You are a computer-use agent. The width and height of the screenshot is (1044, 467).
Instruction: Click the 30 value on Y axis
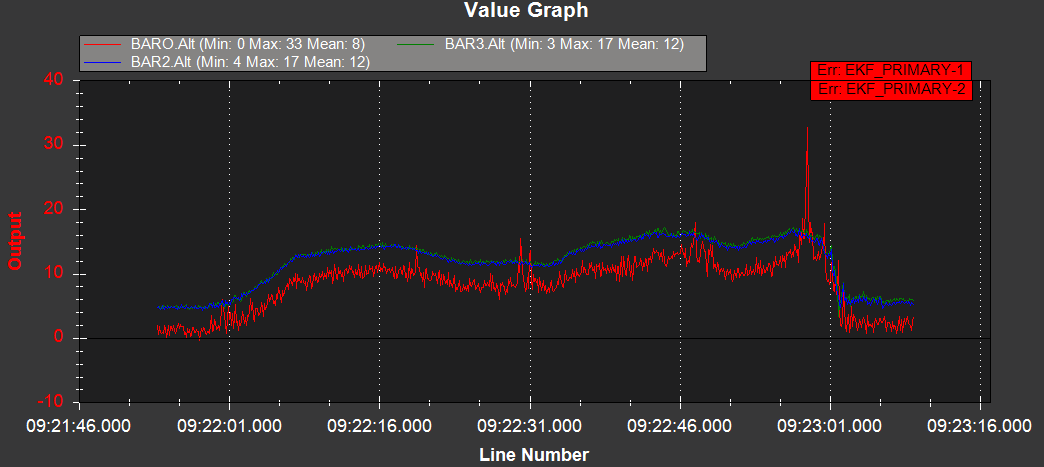(x=54, y=145)
